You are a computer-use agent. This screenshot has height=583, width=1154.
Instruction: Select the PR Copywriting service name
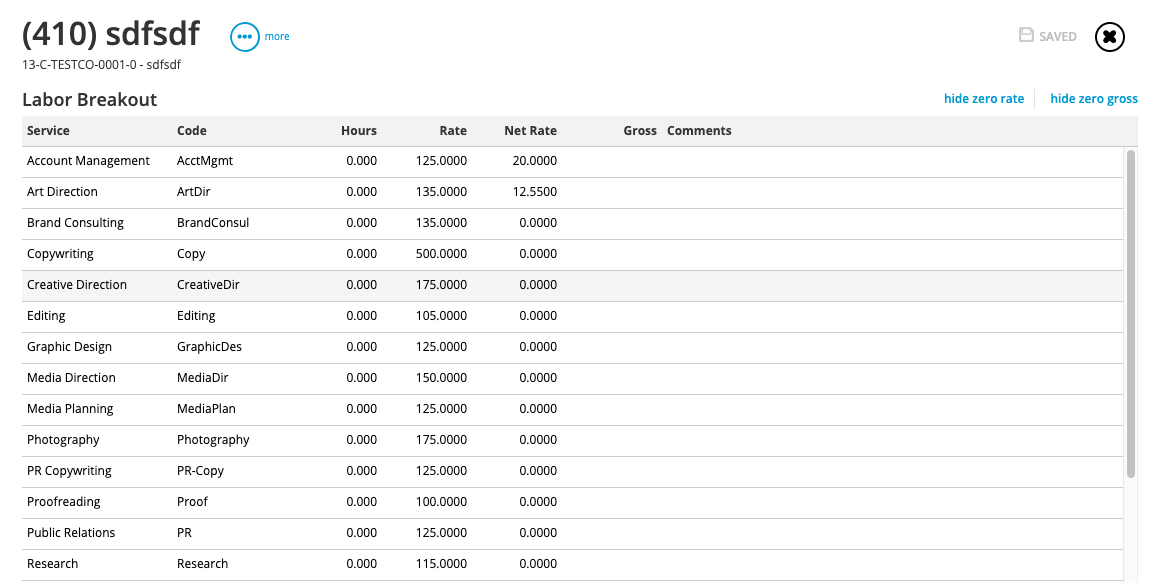tap(69, 470)
